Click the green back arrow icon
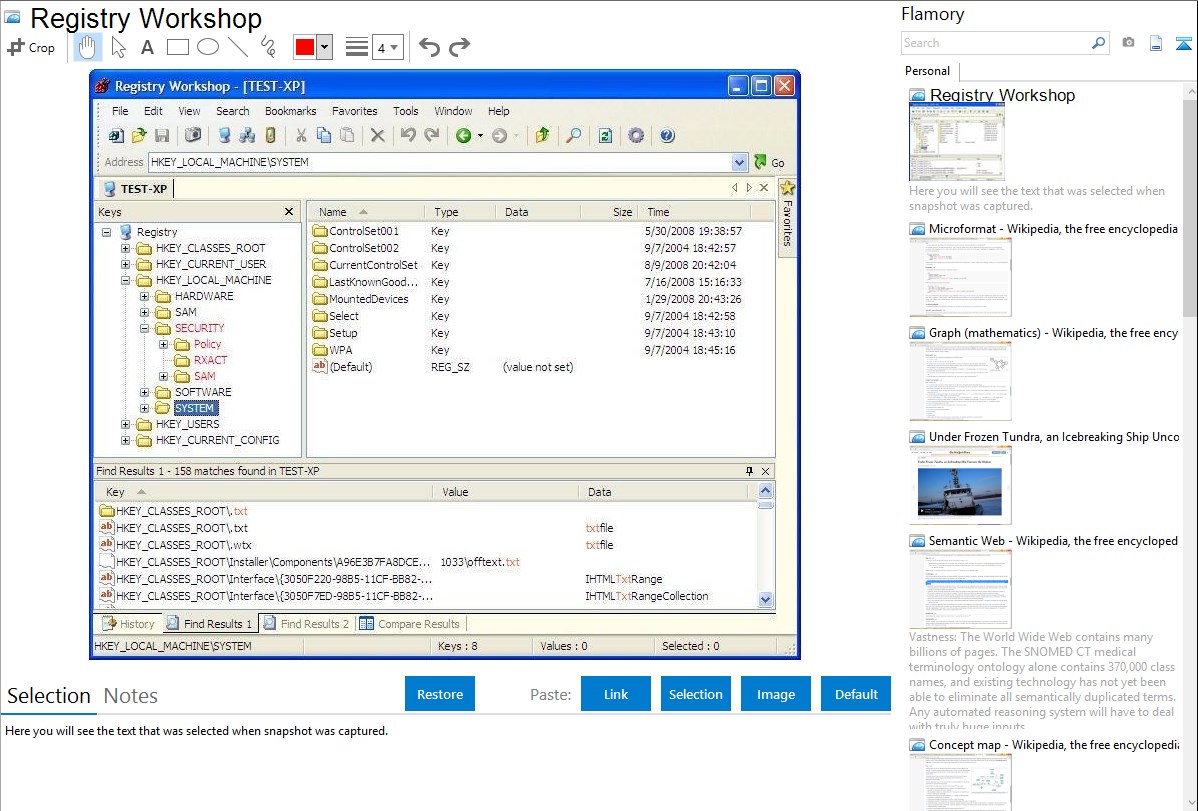 point(463,136)
